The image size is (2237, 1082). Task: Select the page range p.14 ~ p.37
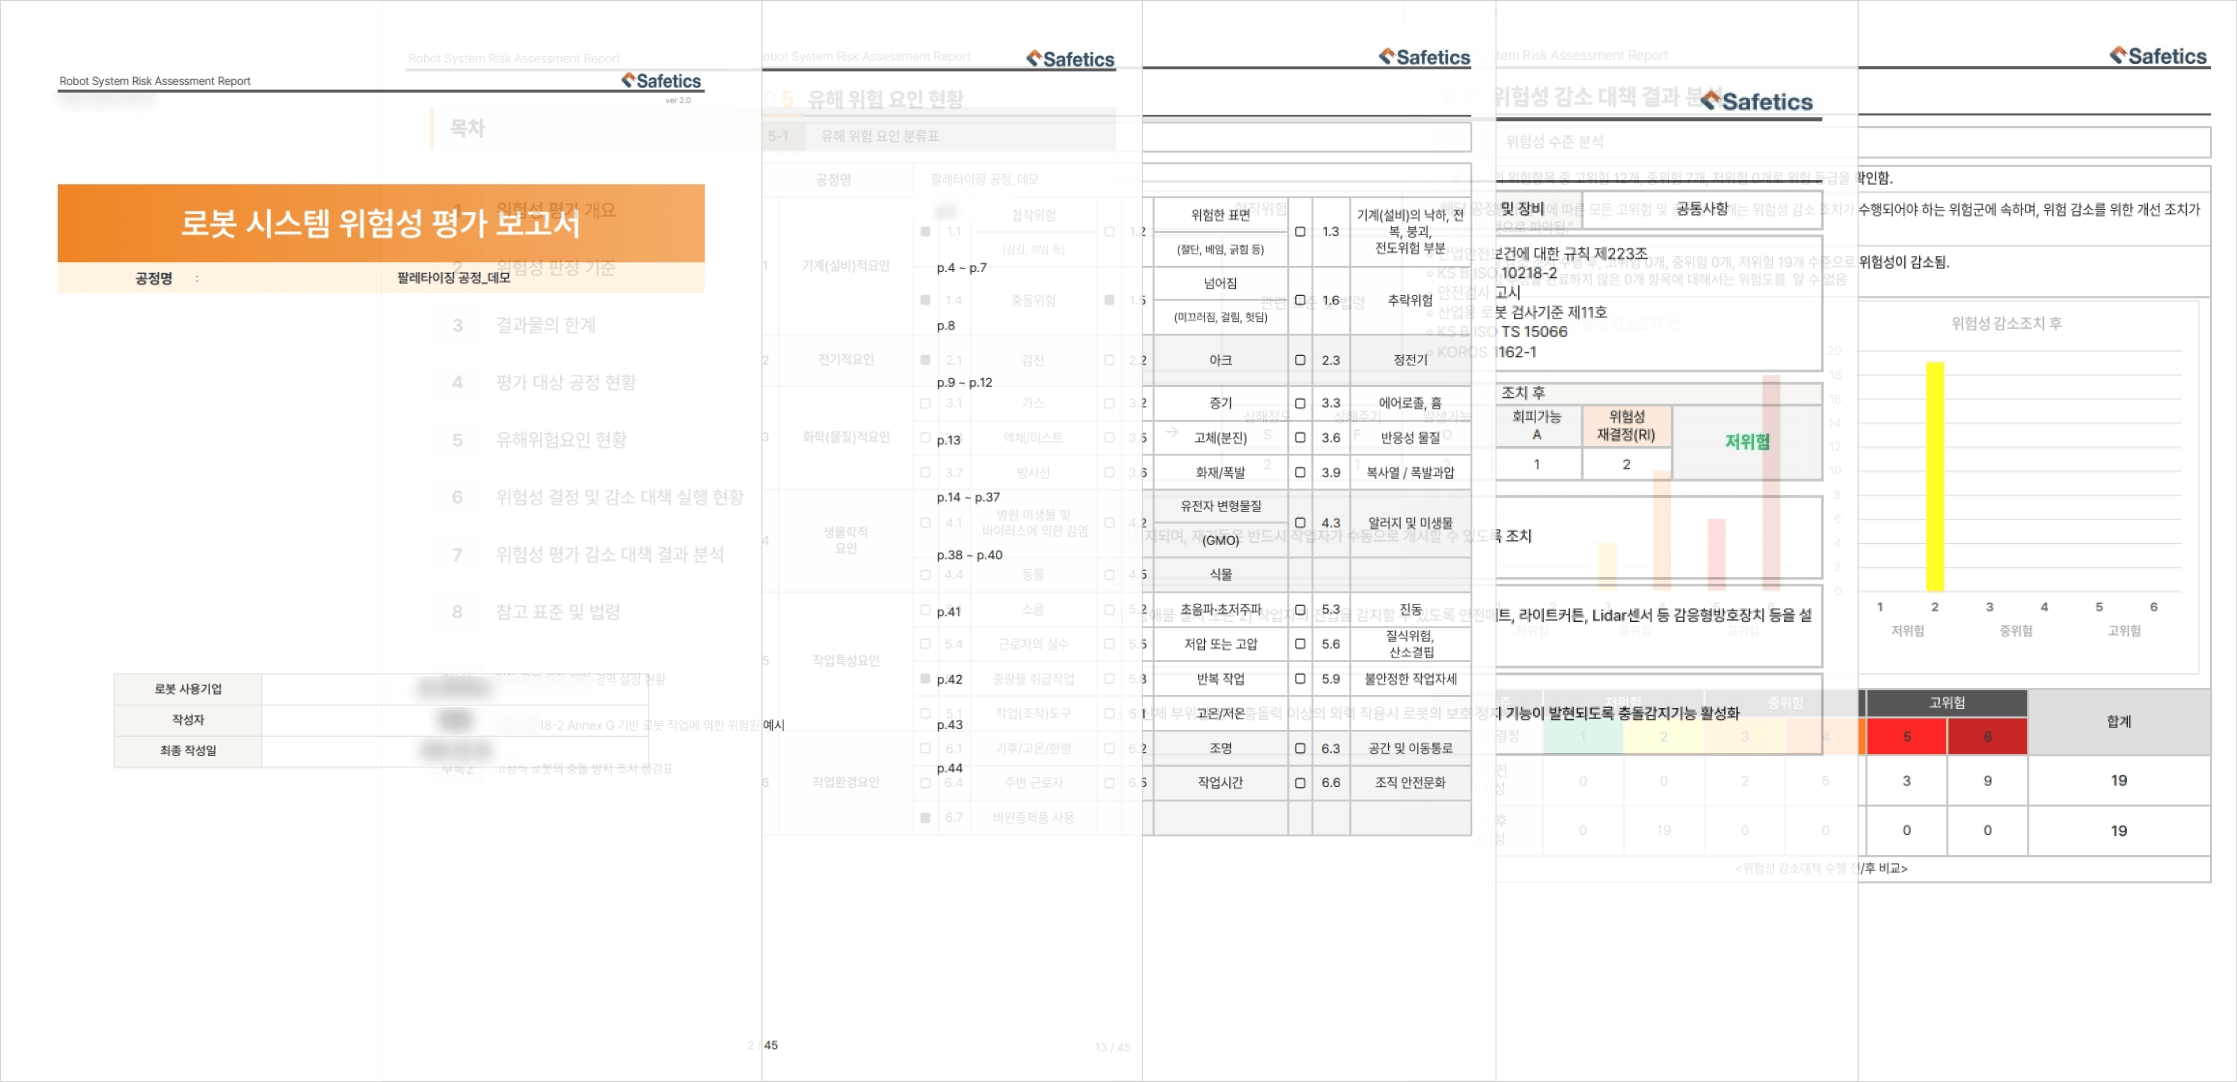coord(968,497)
